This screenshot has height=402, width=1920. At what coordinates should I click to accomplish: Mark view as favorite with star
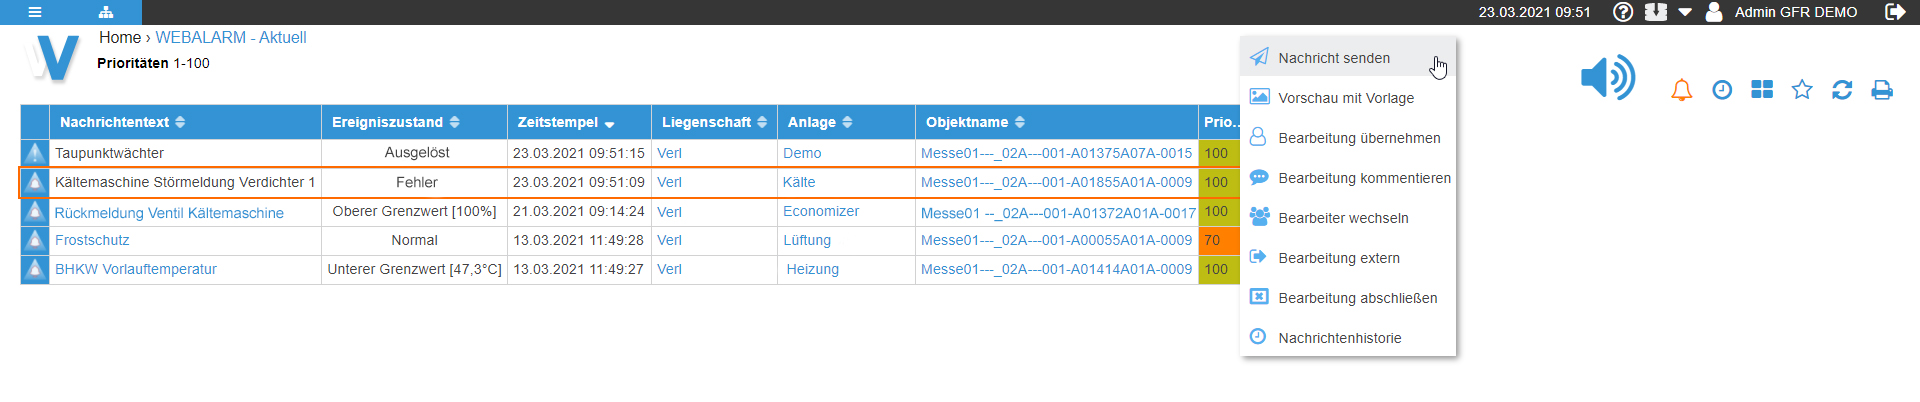point(1802,90)
